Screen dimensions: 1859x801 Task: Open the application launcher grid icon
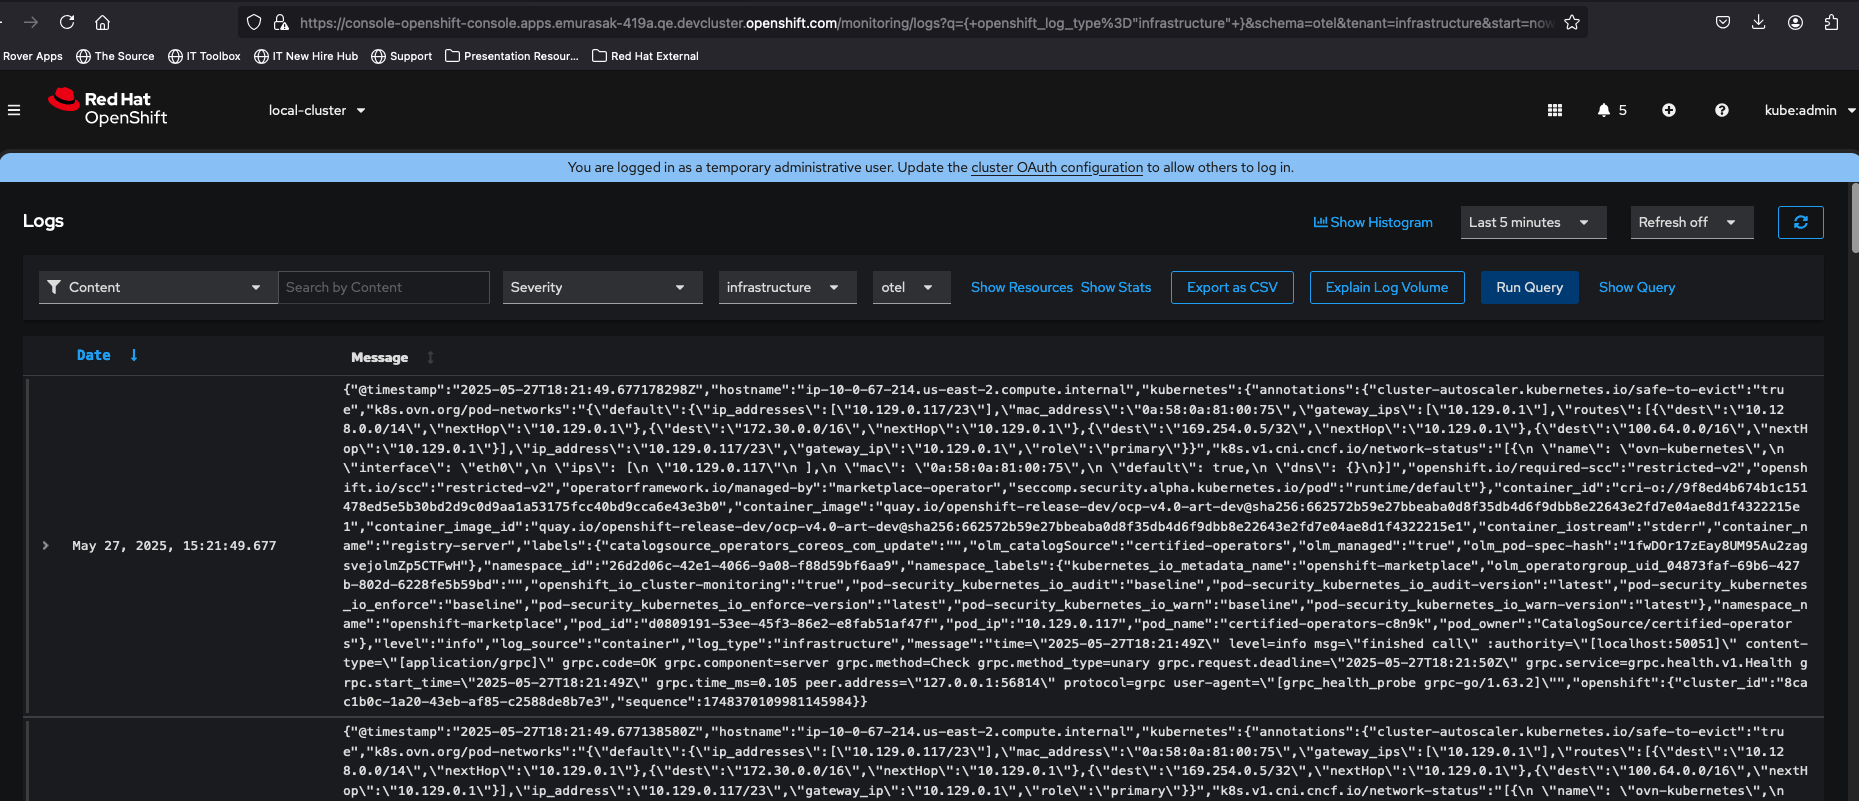point(1555,110)
